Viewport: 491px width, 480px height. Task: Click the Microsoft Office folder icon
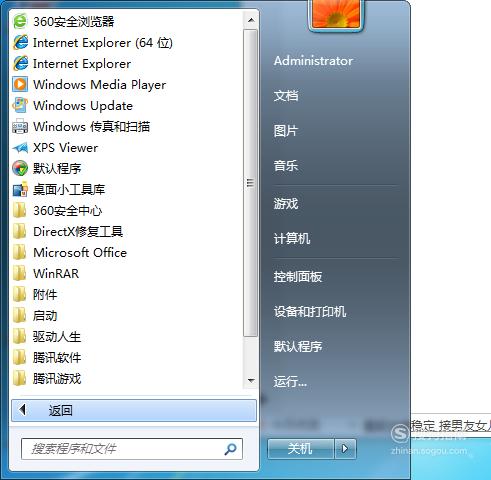(20, 252)
